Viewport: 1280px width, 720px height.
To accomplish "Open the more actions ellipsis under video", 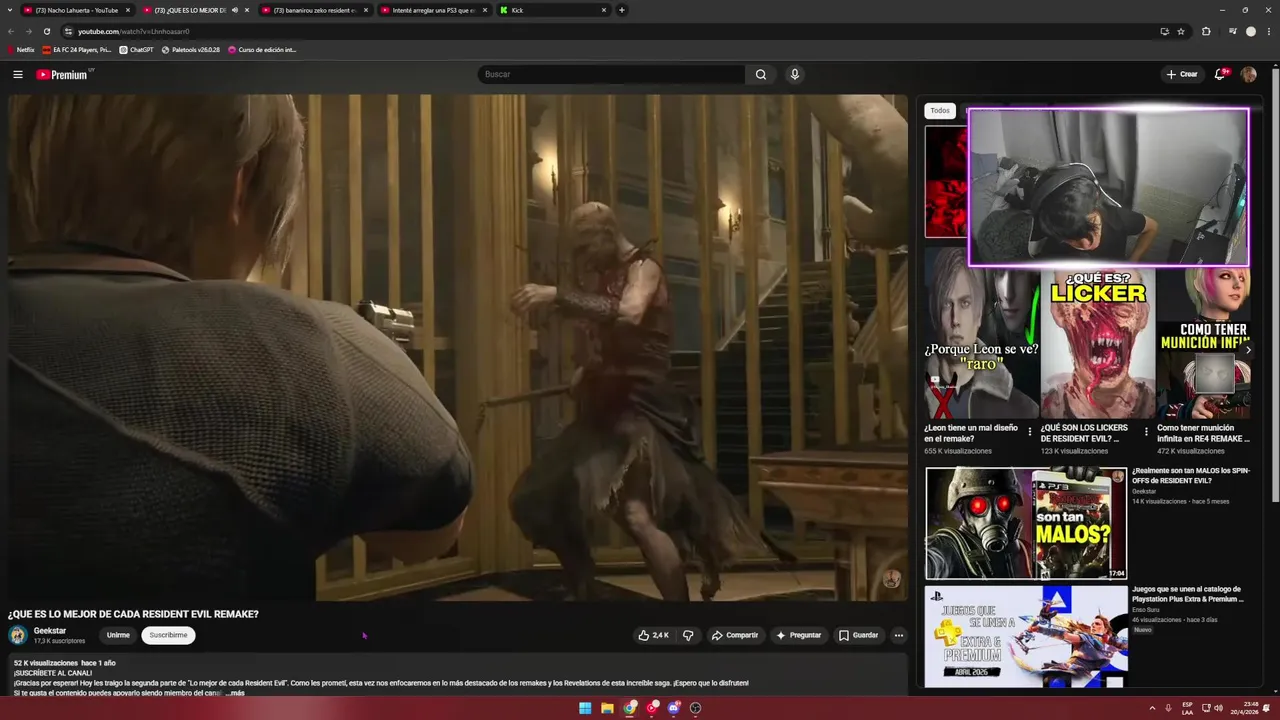I will point(898,635).
